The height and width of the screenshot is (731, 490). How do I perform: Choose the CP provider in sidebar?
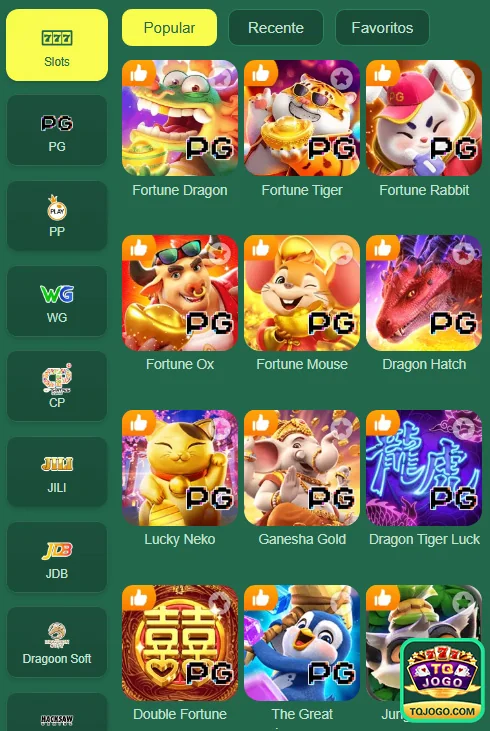coord(57,386)
